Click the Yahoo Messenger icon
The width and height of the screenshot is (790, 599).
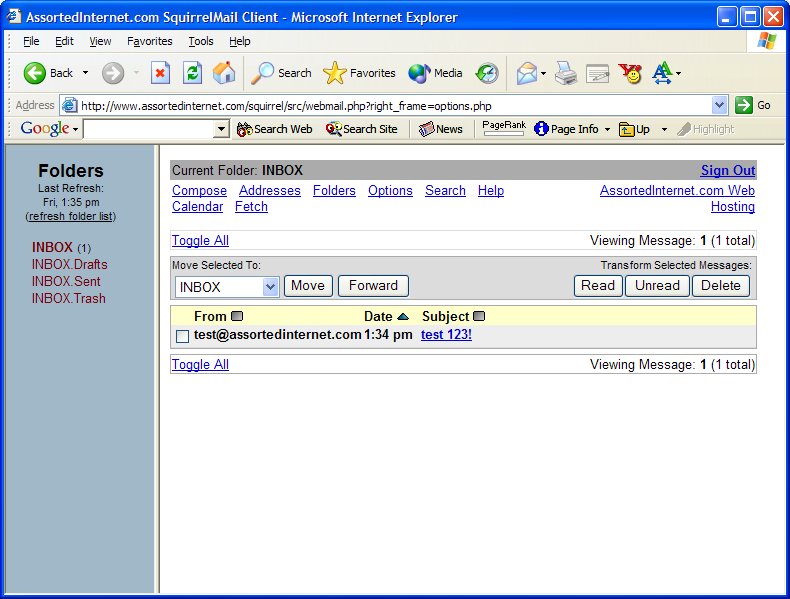(x=630, y=73)
